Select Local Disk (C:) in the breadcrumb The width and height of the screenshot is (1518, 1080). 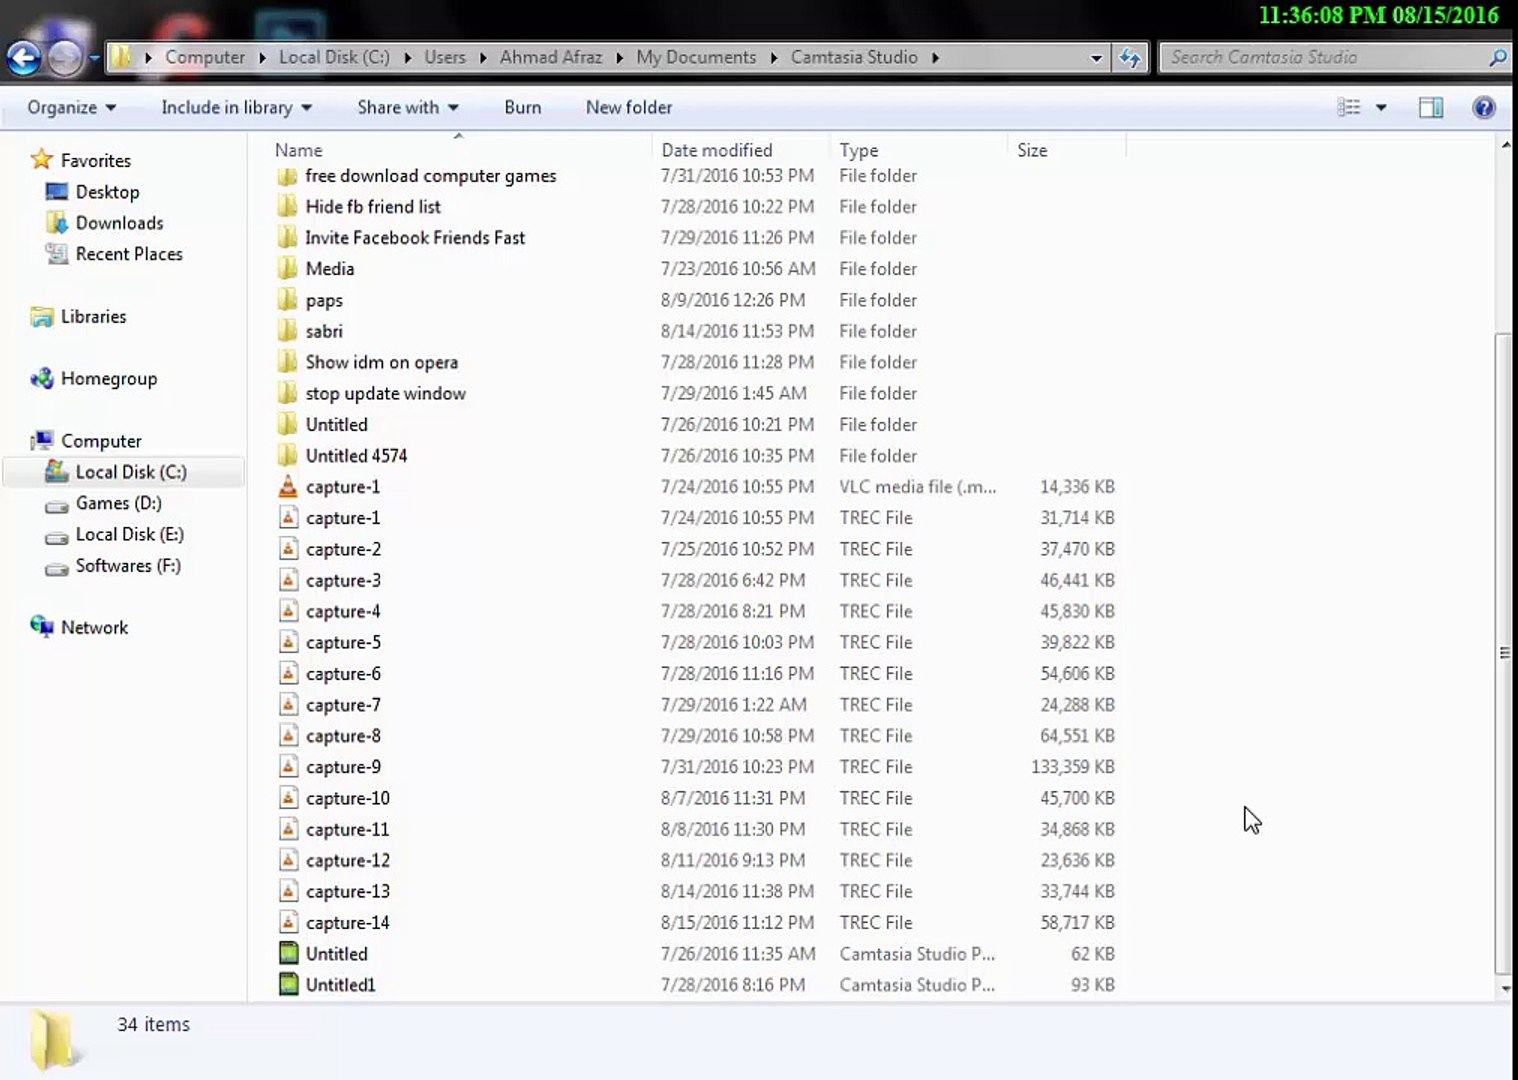334,58
